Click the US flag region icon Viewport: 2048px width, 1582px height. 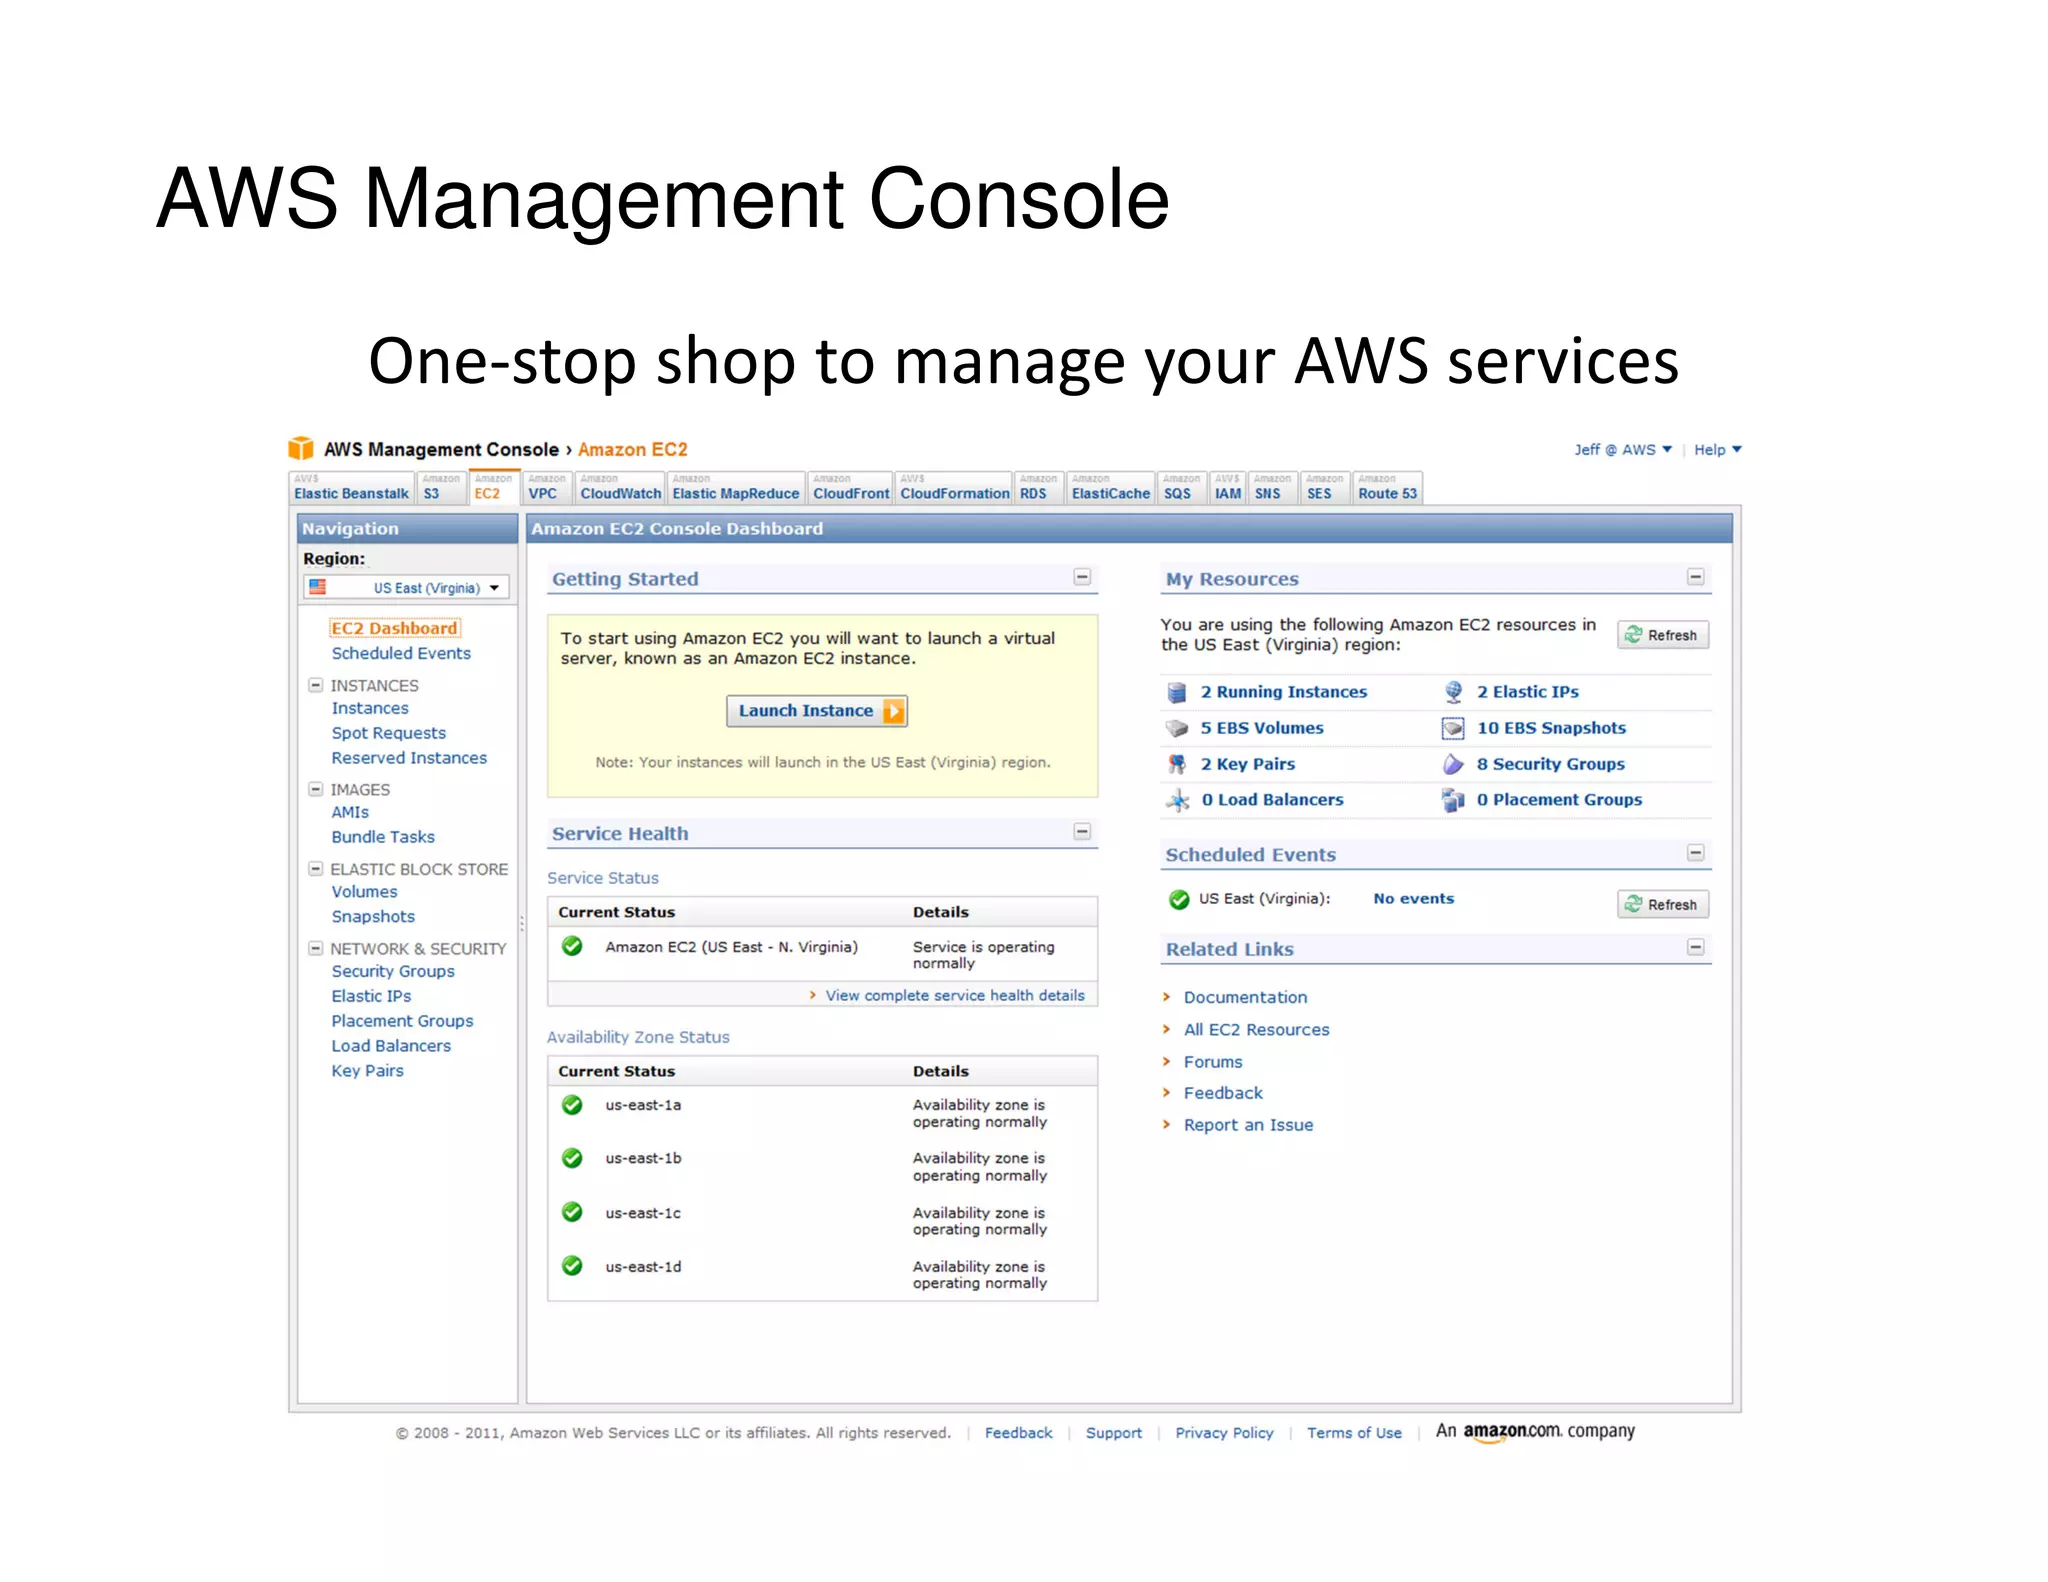tap(318, 587)
